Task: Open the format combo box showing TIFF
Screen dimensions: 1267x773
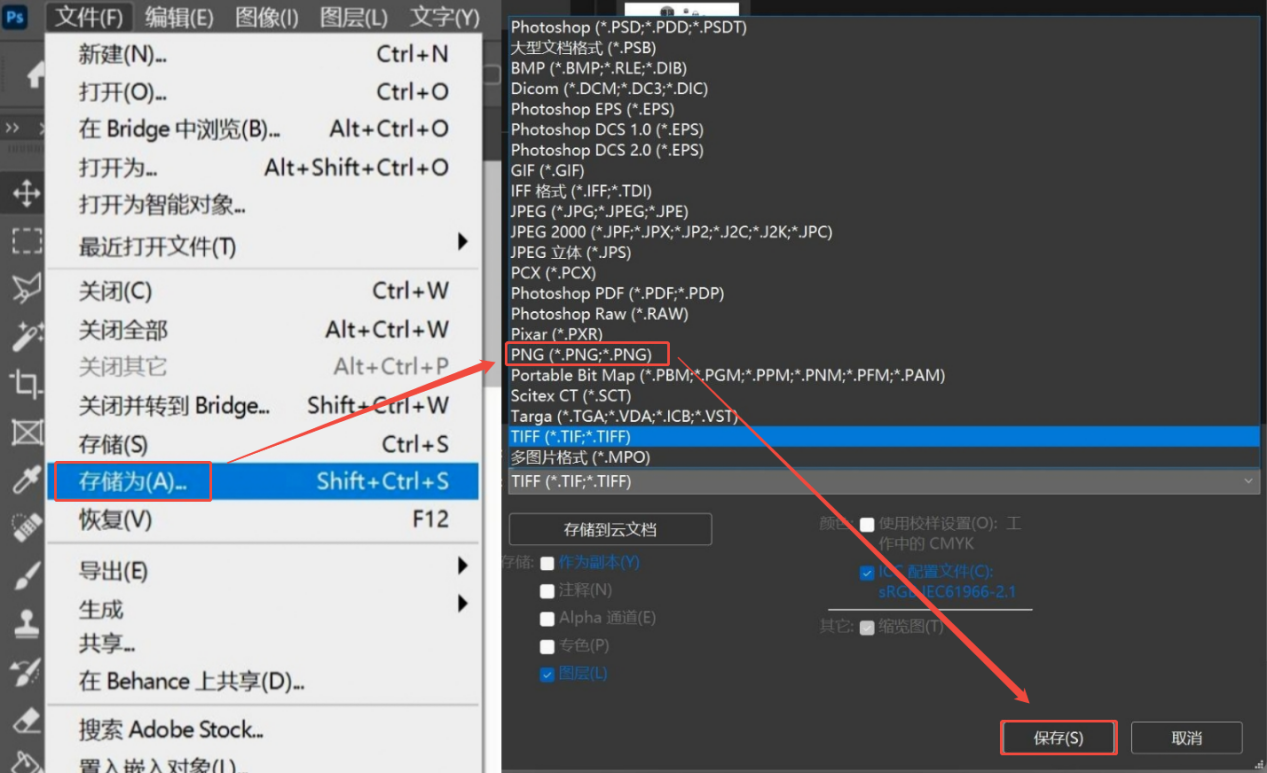Action: click(x=884, y=481)
